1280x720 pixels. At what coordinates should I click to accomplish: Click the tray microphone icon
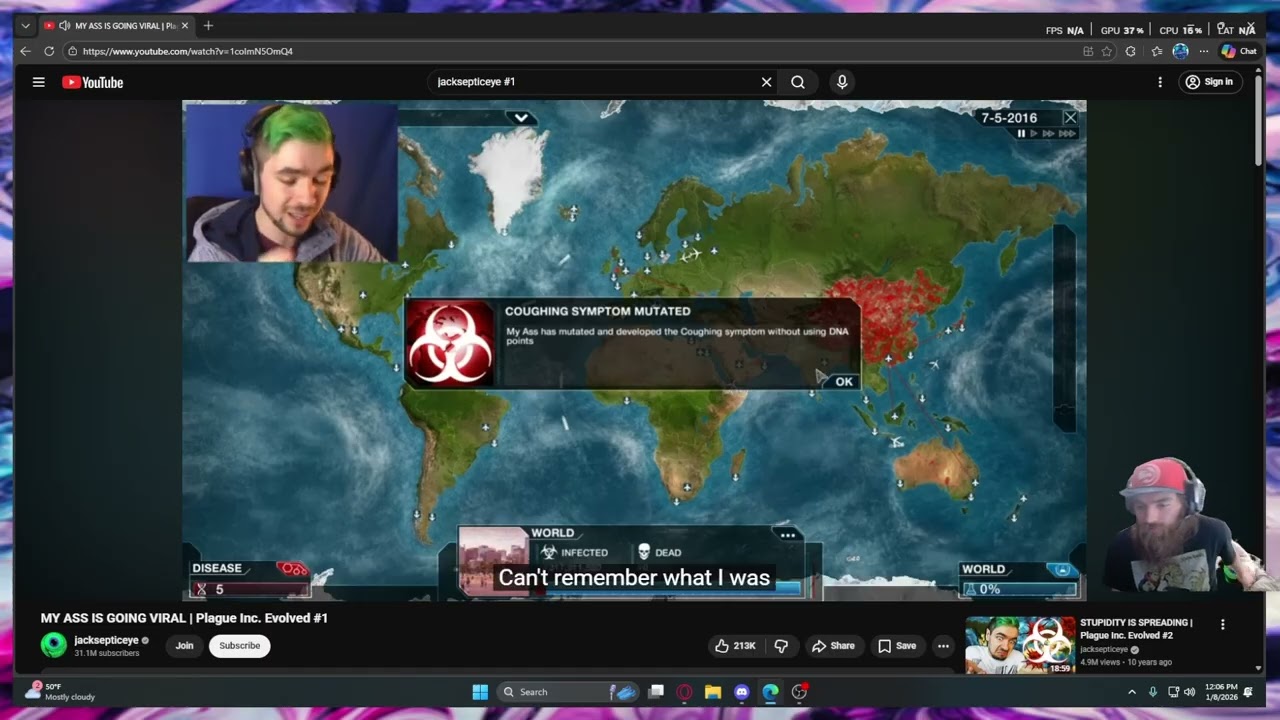coord(1153,691)
